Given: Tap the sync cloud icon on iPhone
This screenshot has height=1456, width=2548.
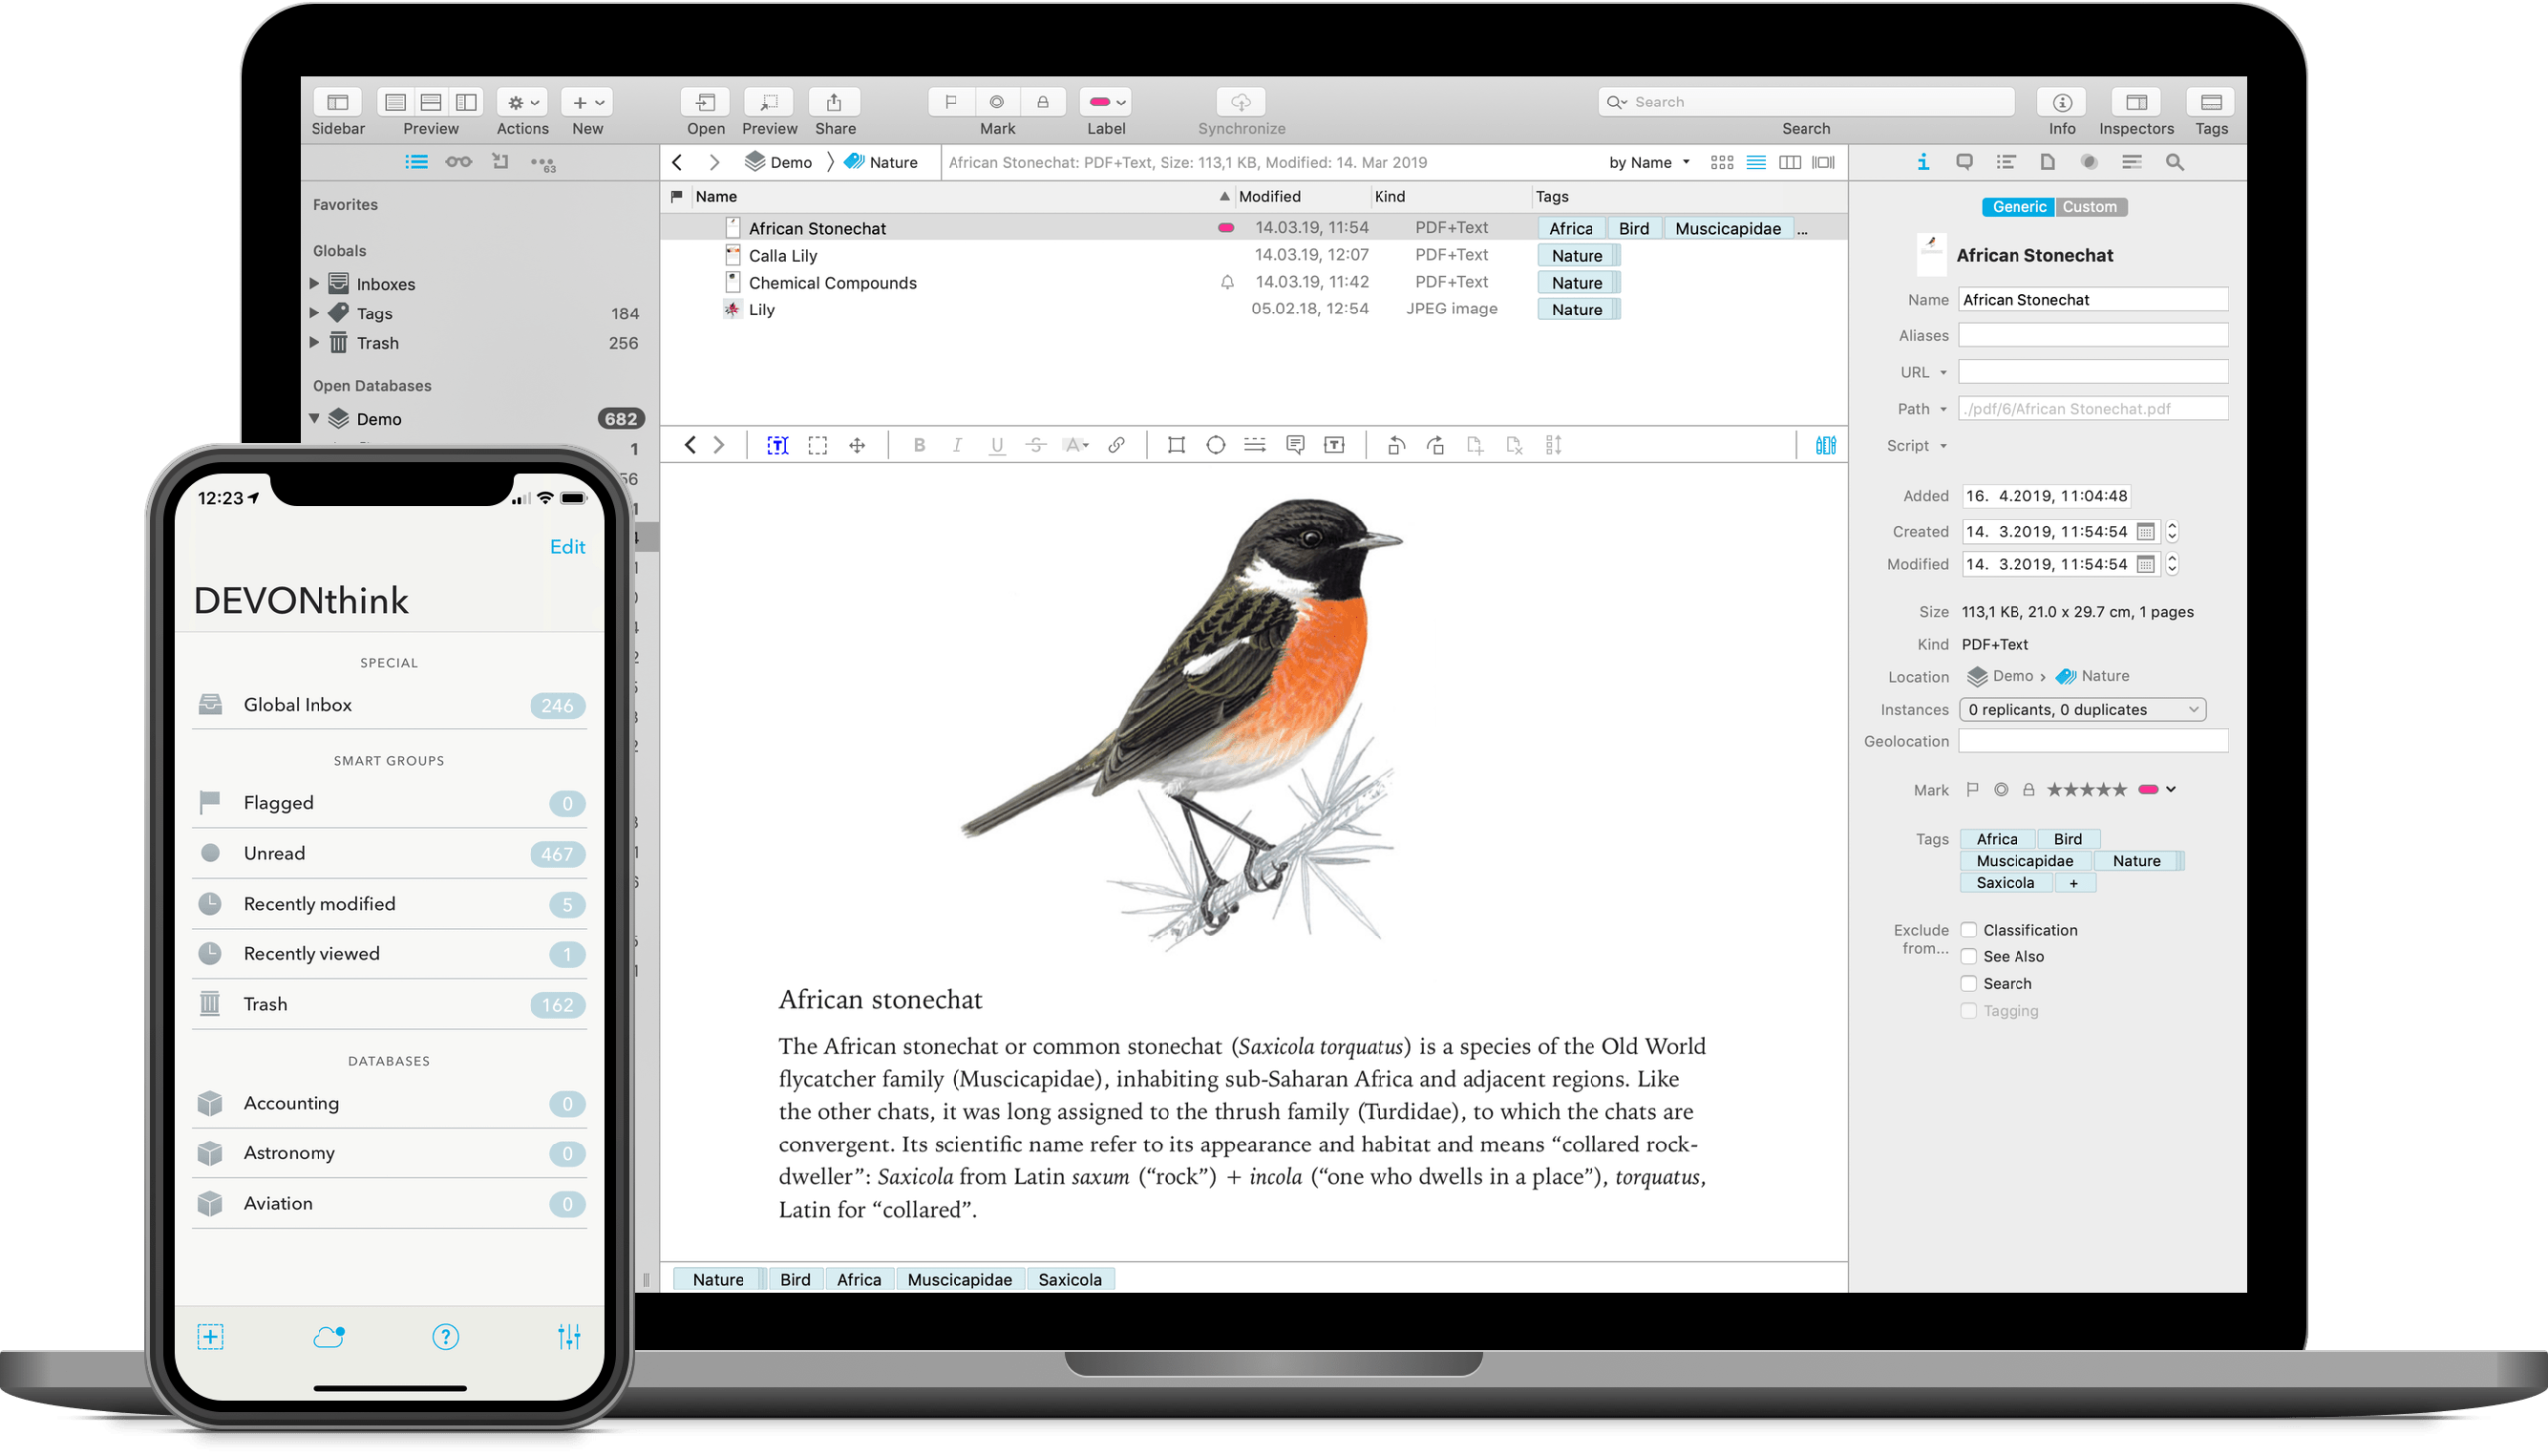Looking at the screenshot, I should pyautogui.click(x=329, y=1336).
